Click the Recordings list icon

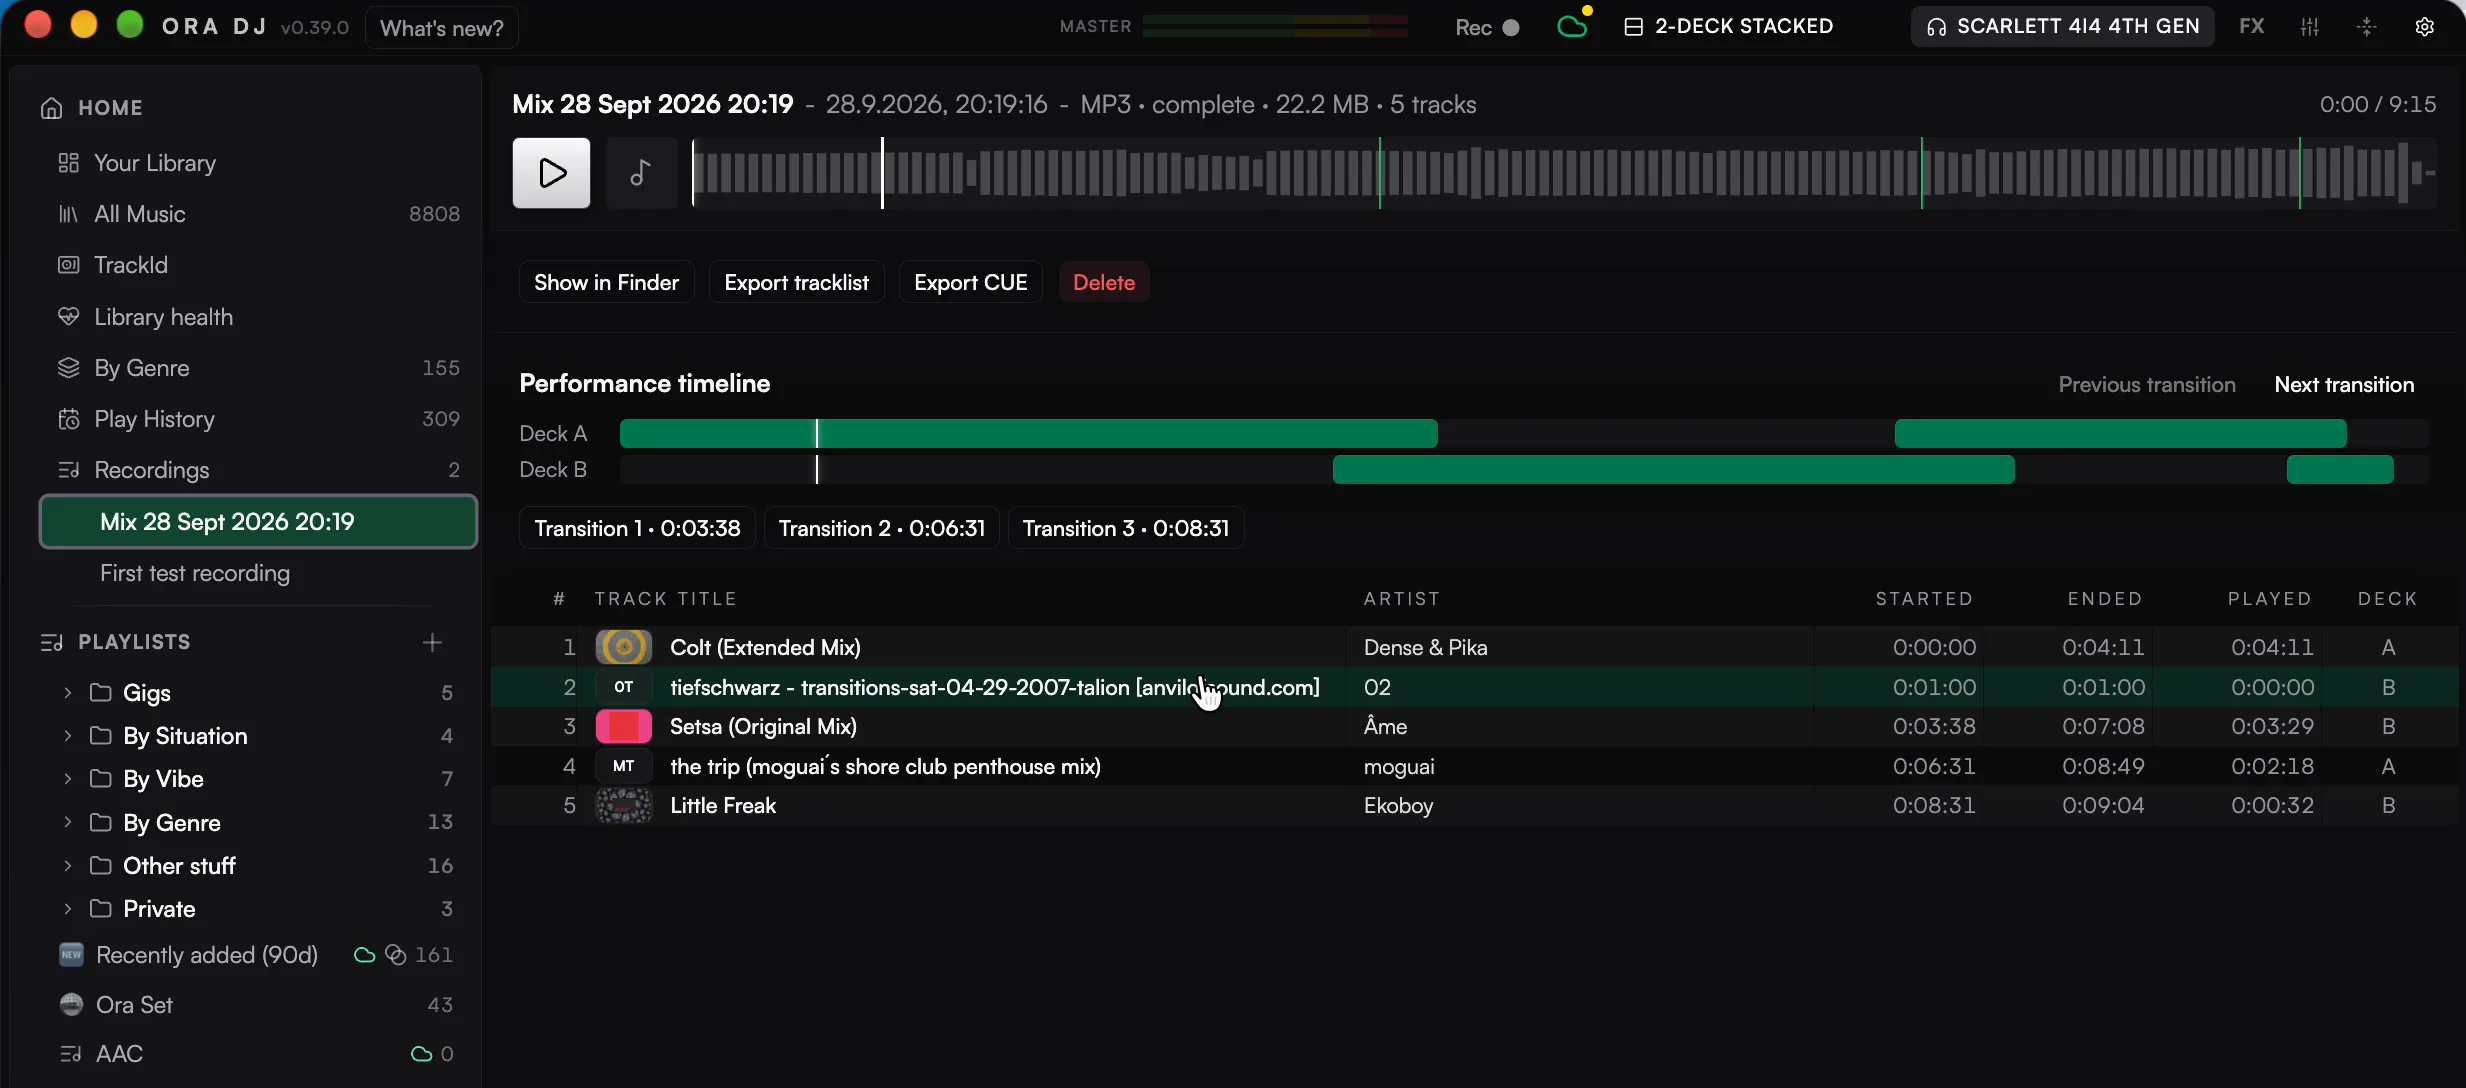point(68,470)
